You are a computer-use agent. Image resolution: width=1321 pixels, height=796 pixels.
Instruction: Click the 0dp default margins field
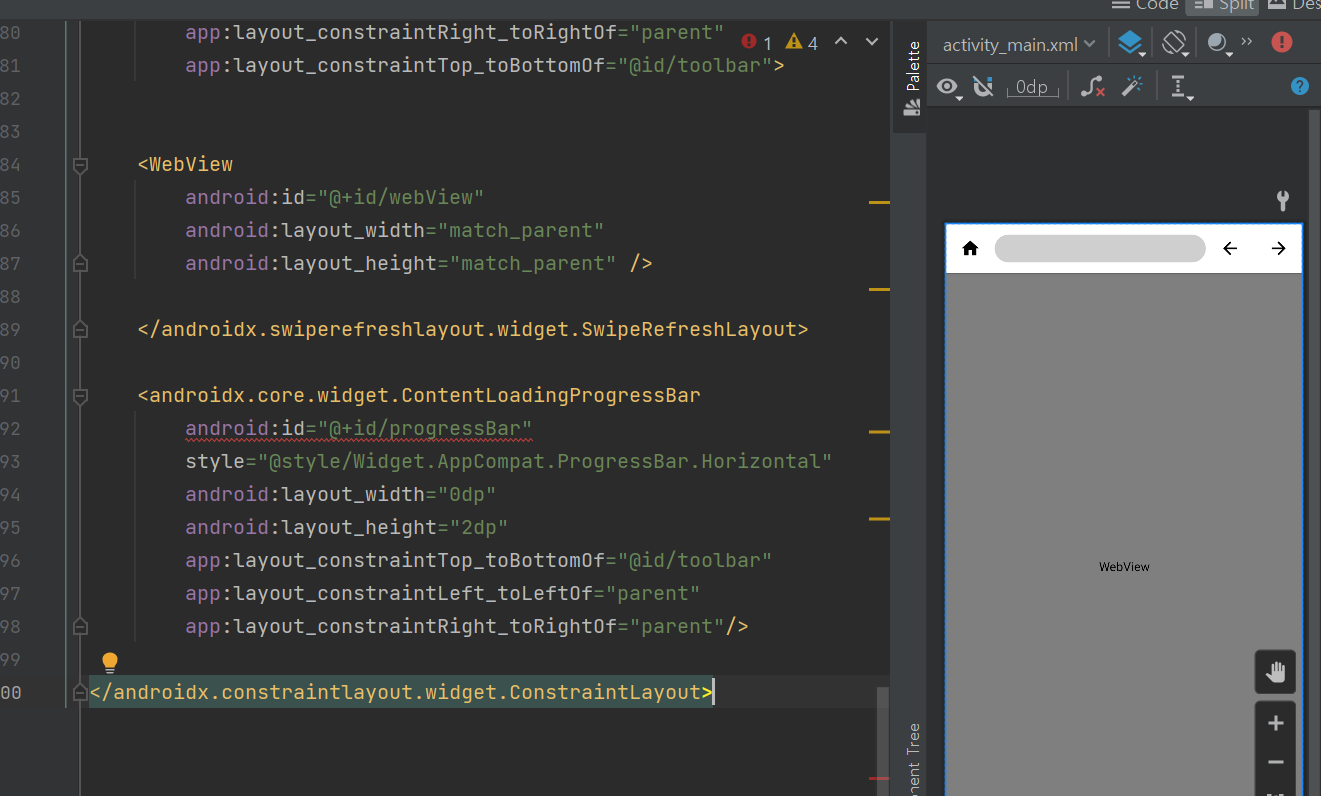tap(1032, 88)
